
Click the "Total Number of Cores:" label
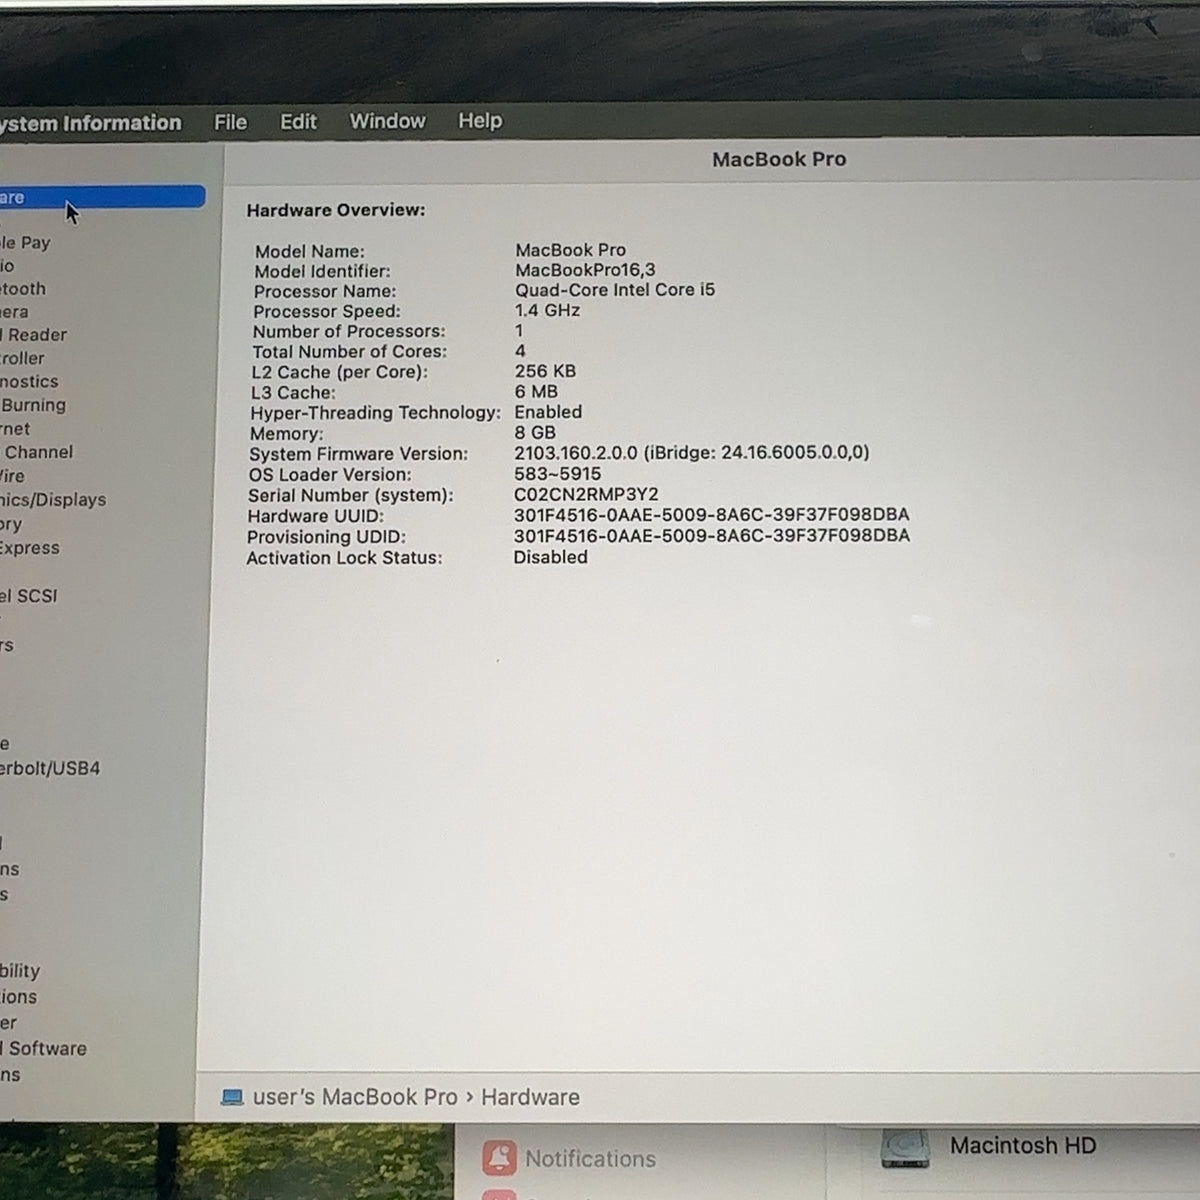tap(350, 351)
